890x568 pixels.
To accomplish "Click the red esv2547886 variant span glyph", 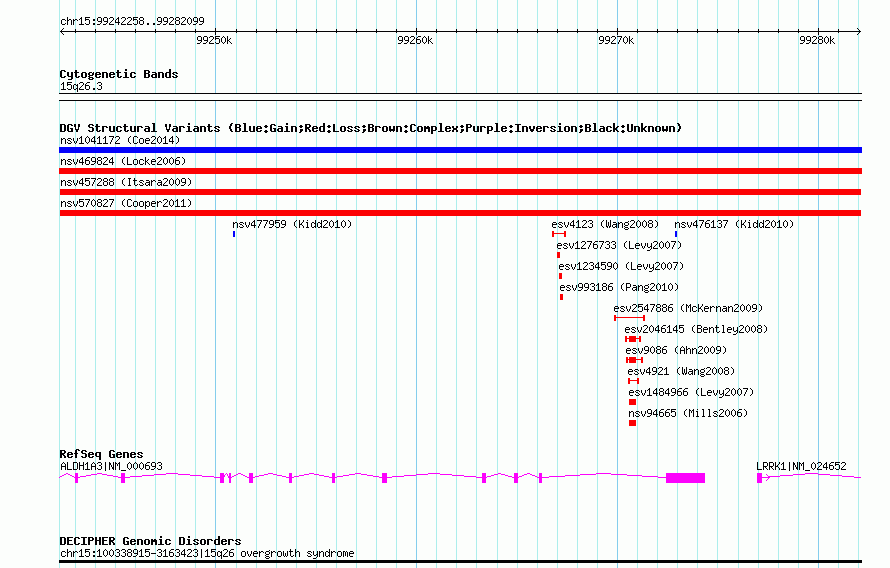I will tap(629, 318).
